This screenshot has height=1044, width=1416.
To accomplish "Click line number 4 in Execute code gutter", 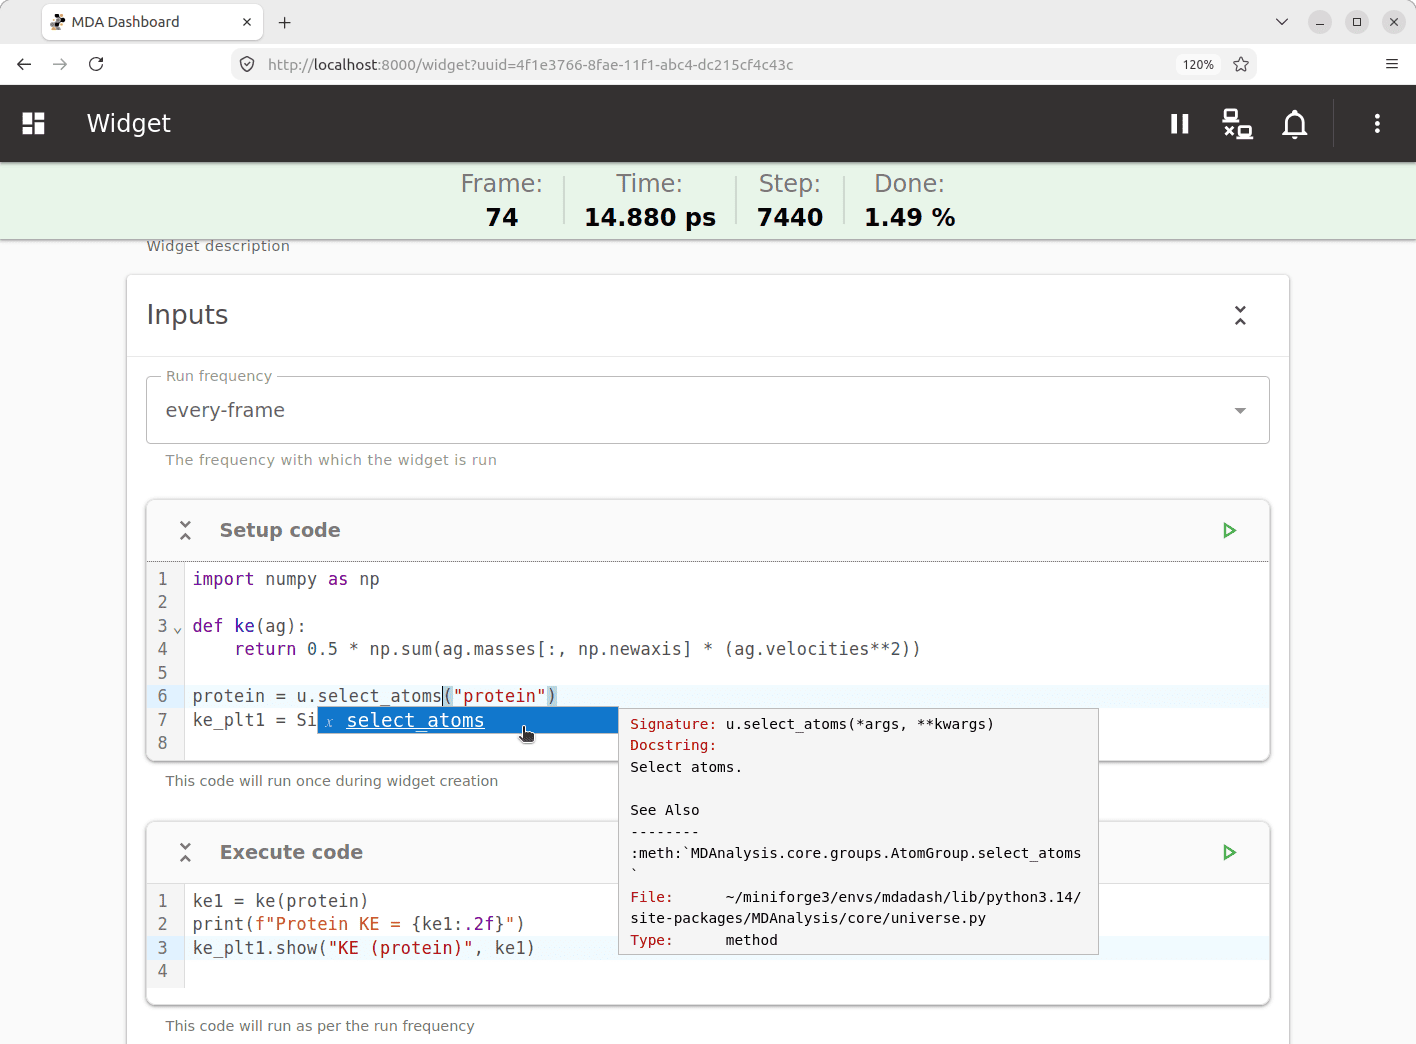I will (163, 971).
